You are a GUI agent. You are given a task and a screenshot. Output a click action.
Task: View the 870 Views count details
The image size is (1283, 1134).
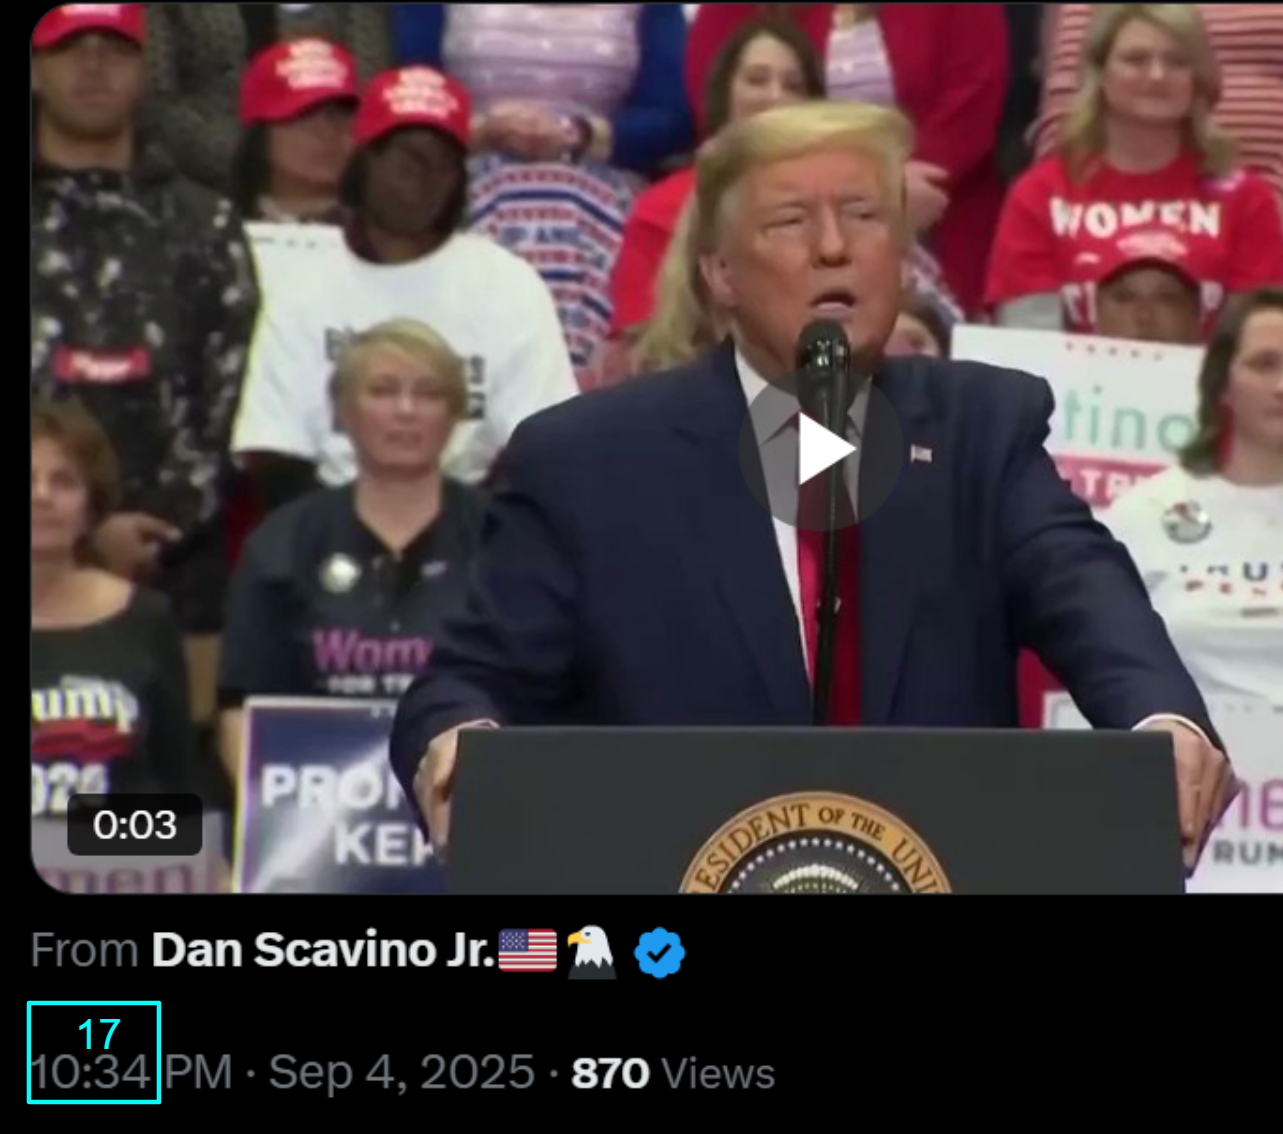(x=672, y=1073)
